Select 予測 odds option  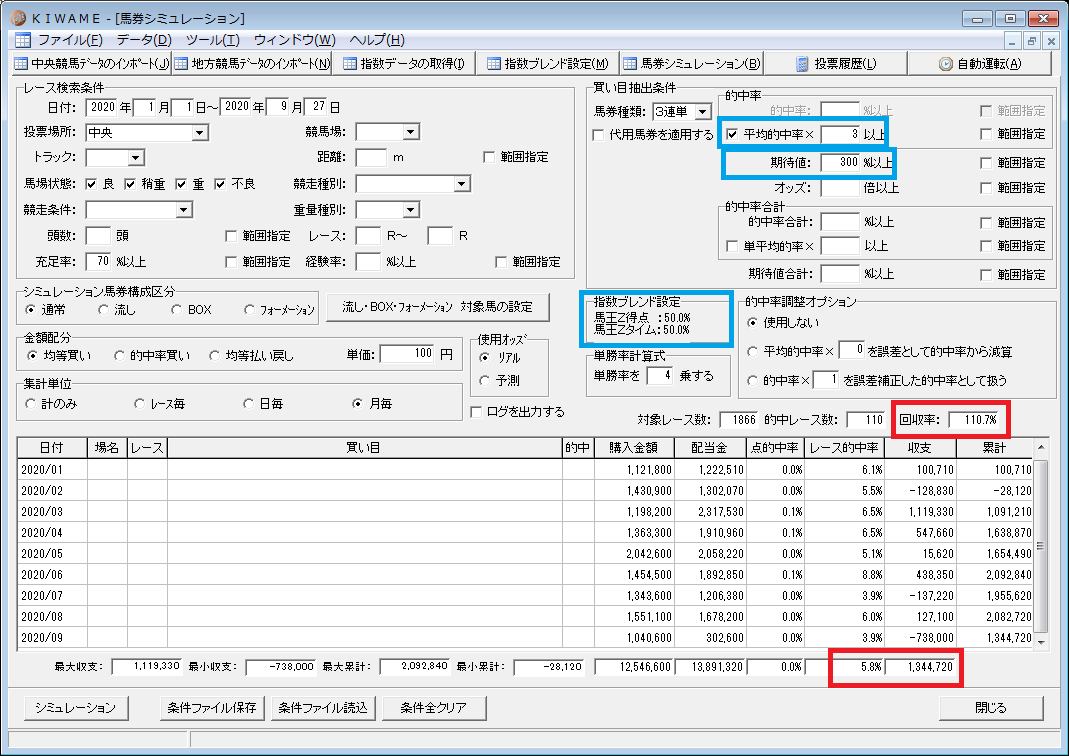pyautogui.click(x=485, y=380)
